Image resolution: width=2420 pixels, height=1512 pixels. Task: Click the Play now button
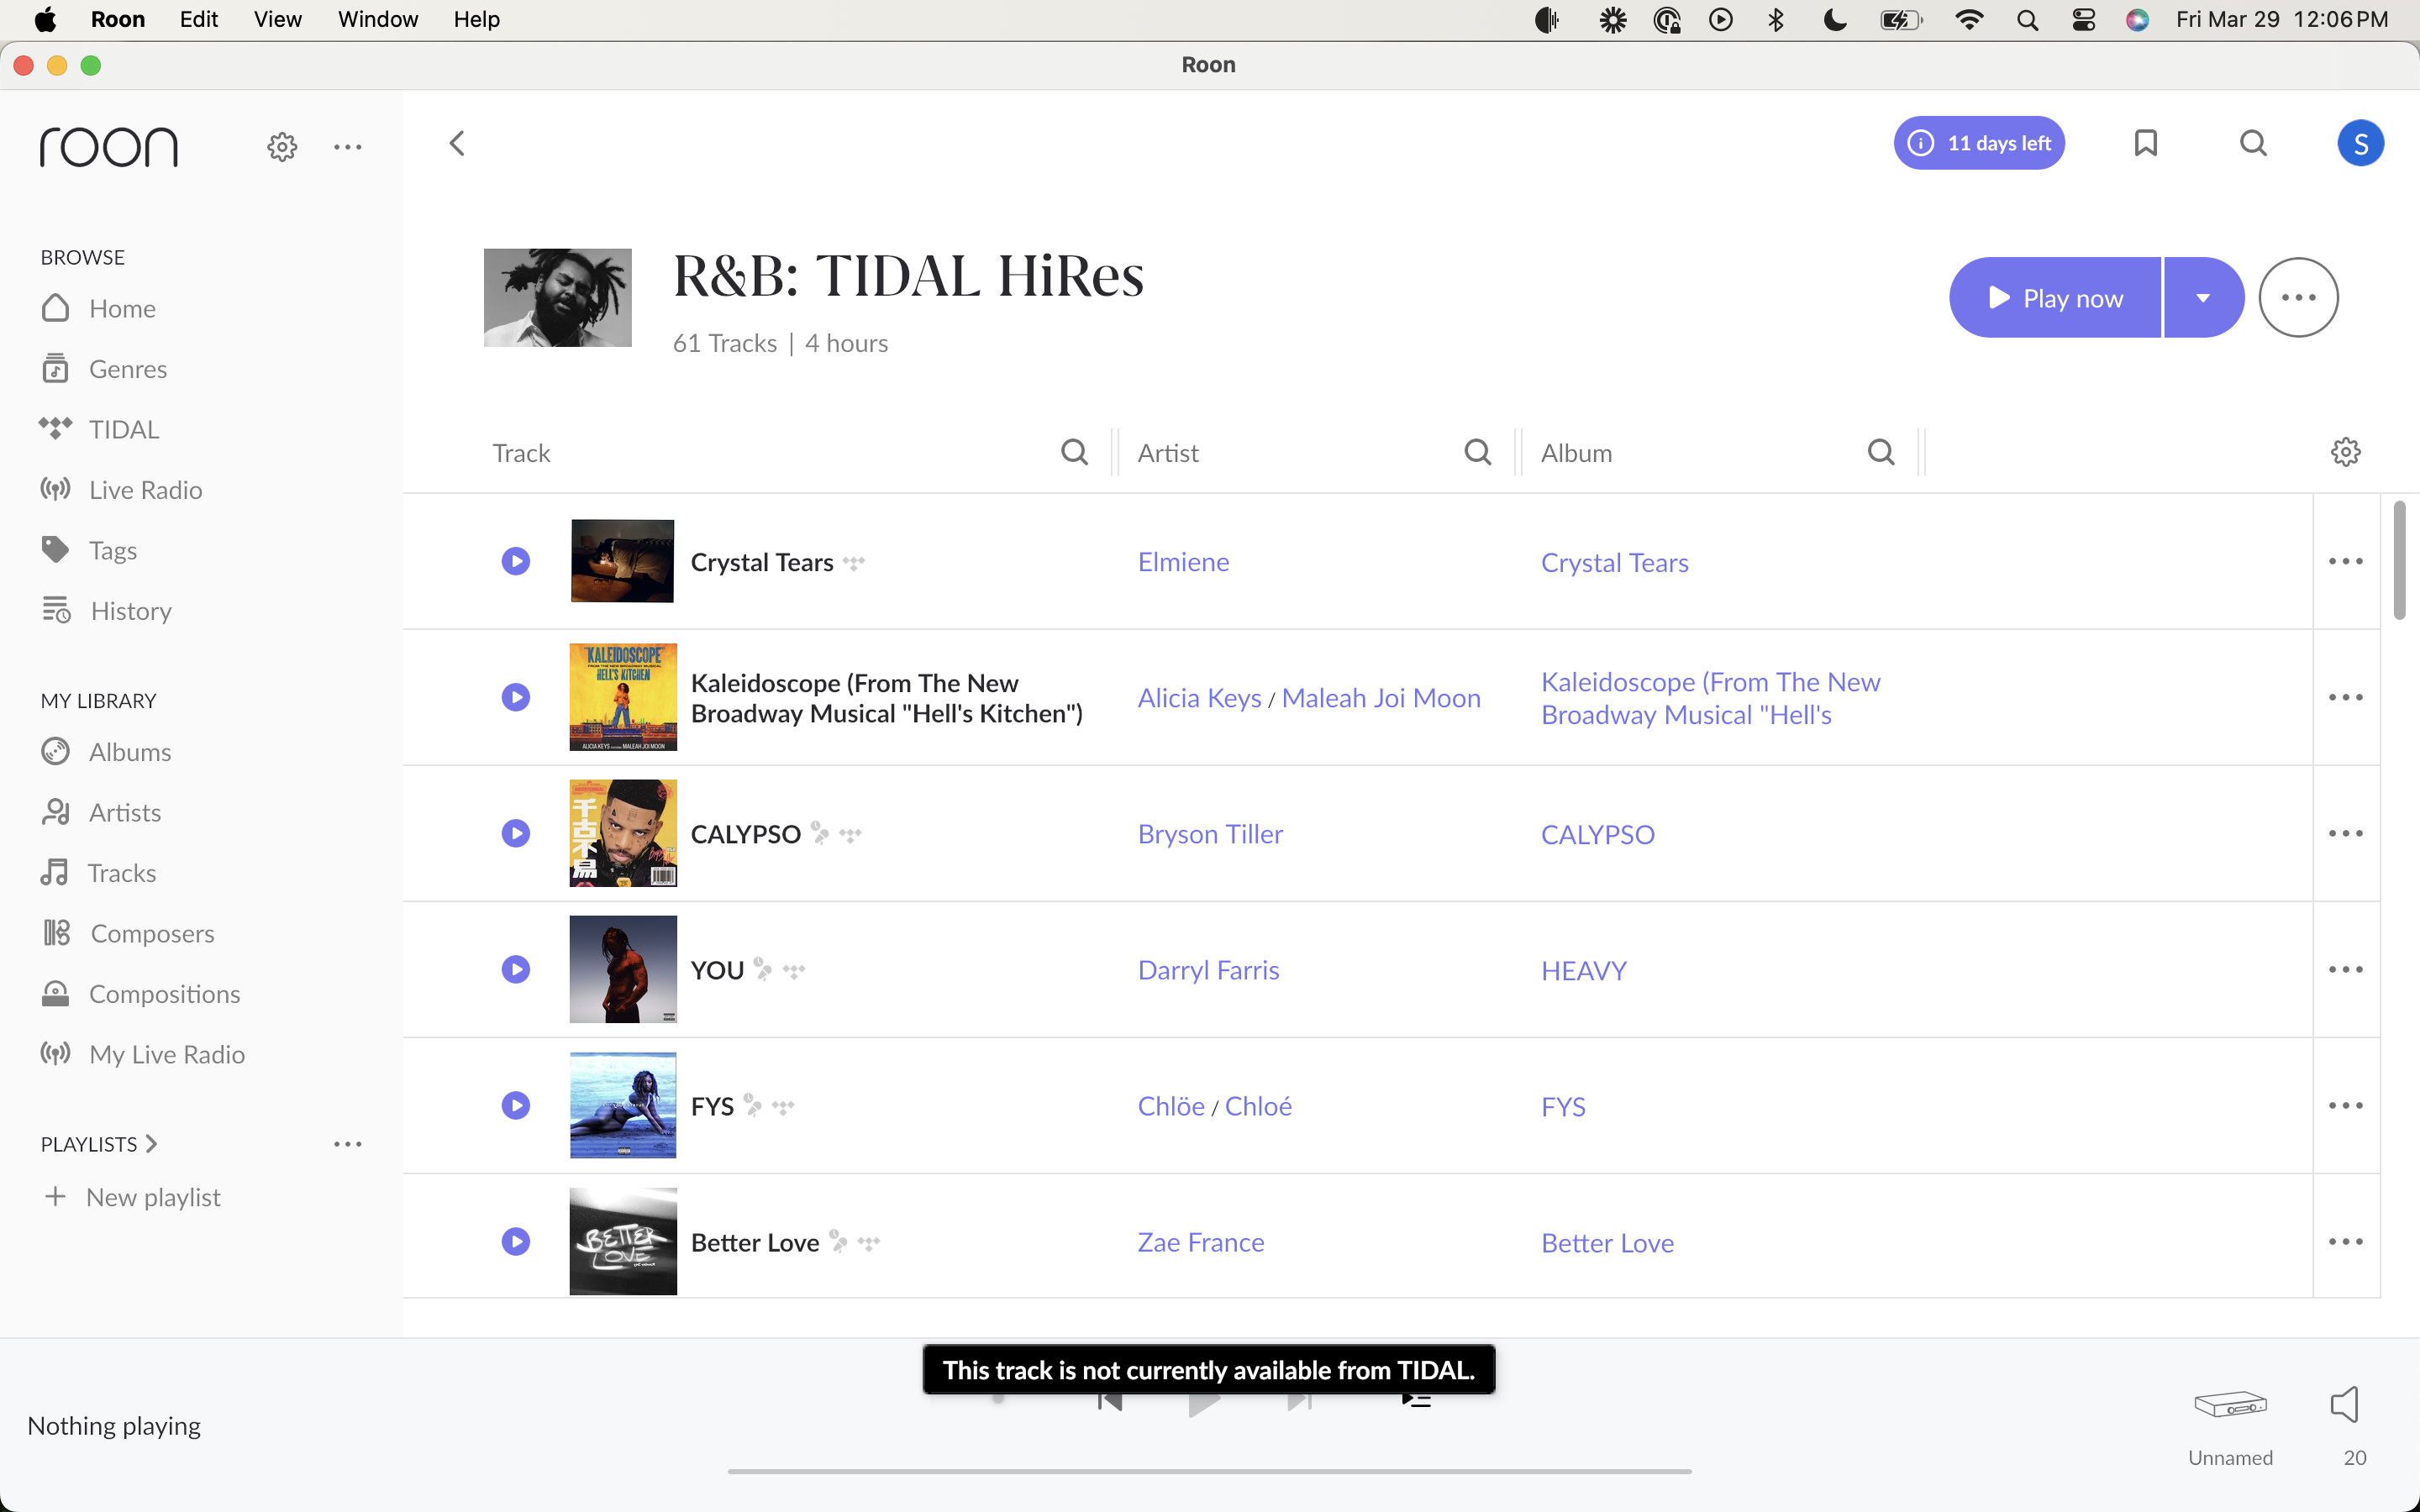pyautogui.click(x=2055, y=297)
